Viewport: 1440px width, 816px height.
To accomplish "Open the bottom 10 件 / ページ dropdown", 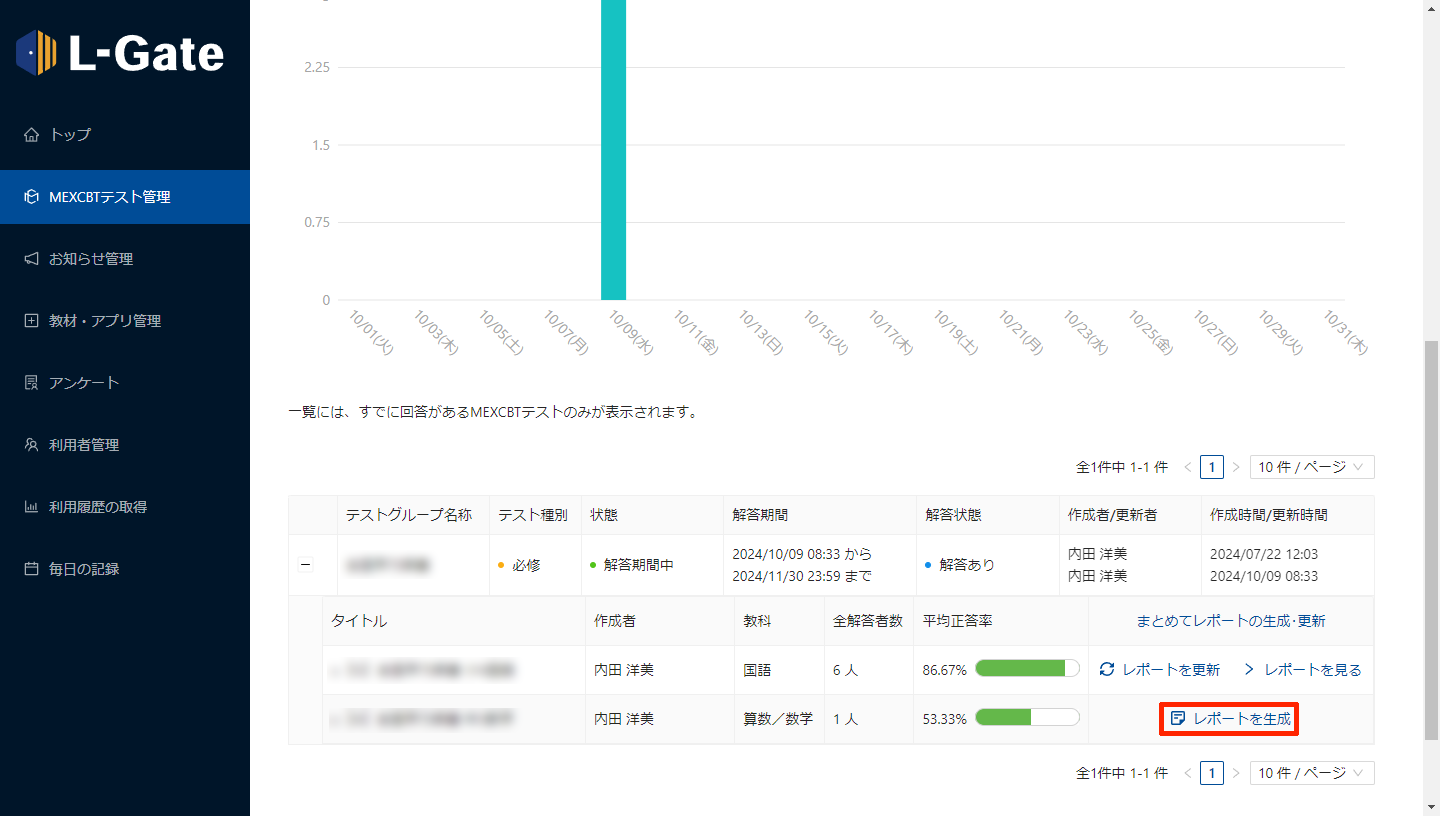I will tap(1311, 773).
